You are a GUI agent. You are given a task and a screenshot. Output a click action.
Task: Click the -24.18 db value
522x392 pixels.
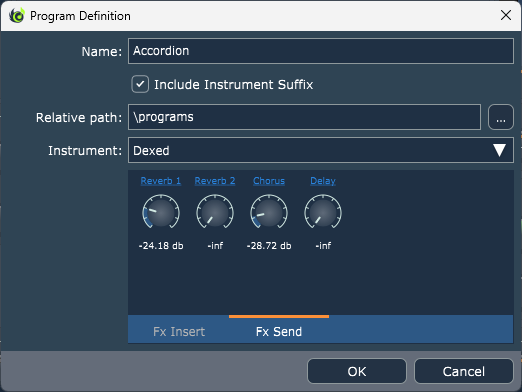coord(161,246)
